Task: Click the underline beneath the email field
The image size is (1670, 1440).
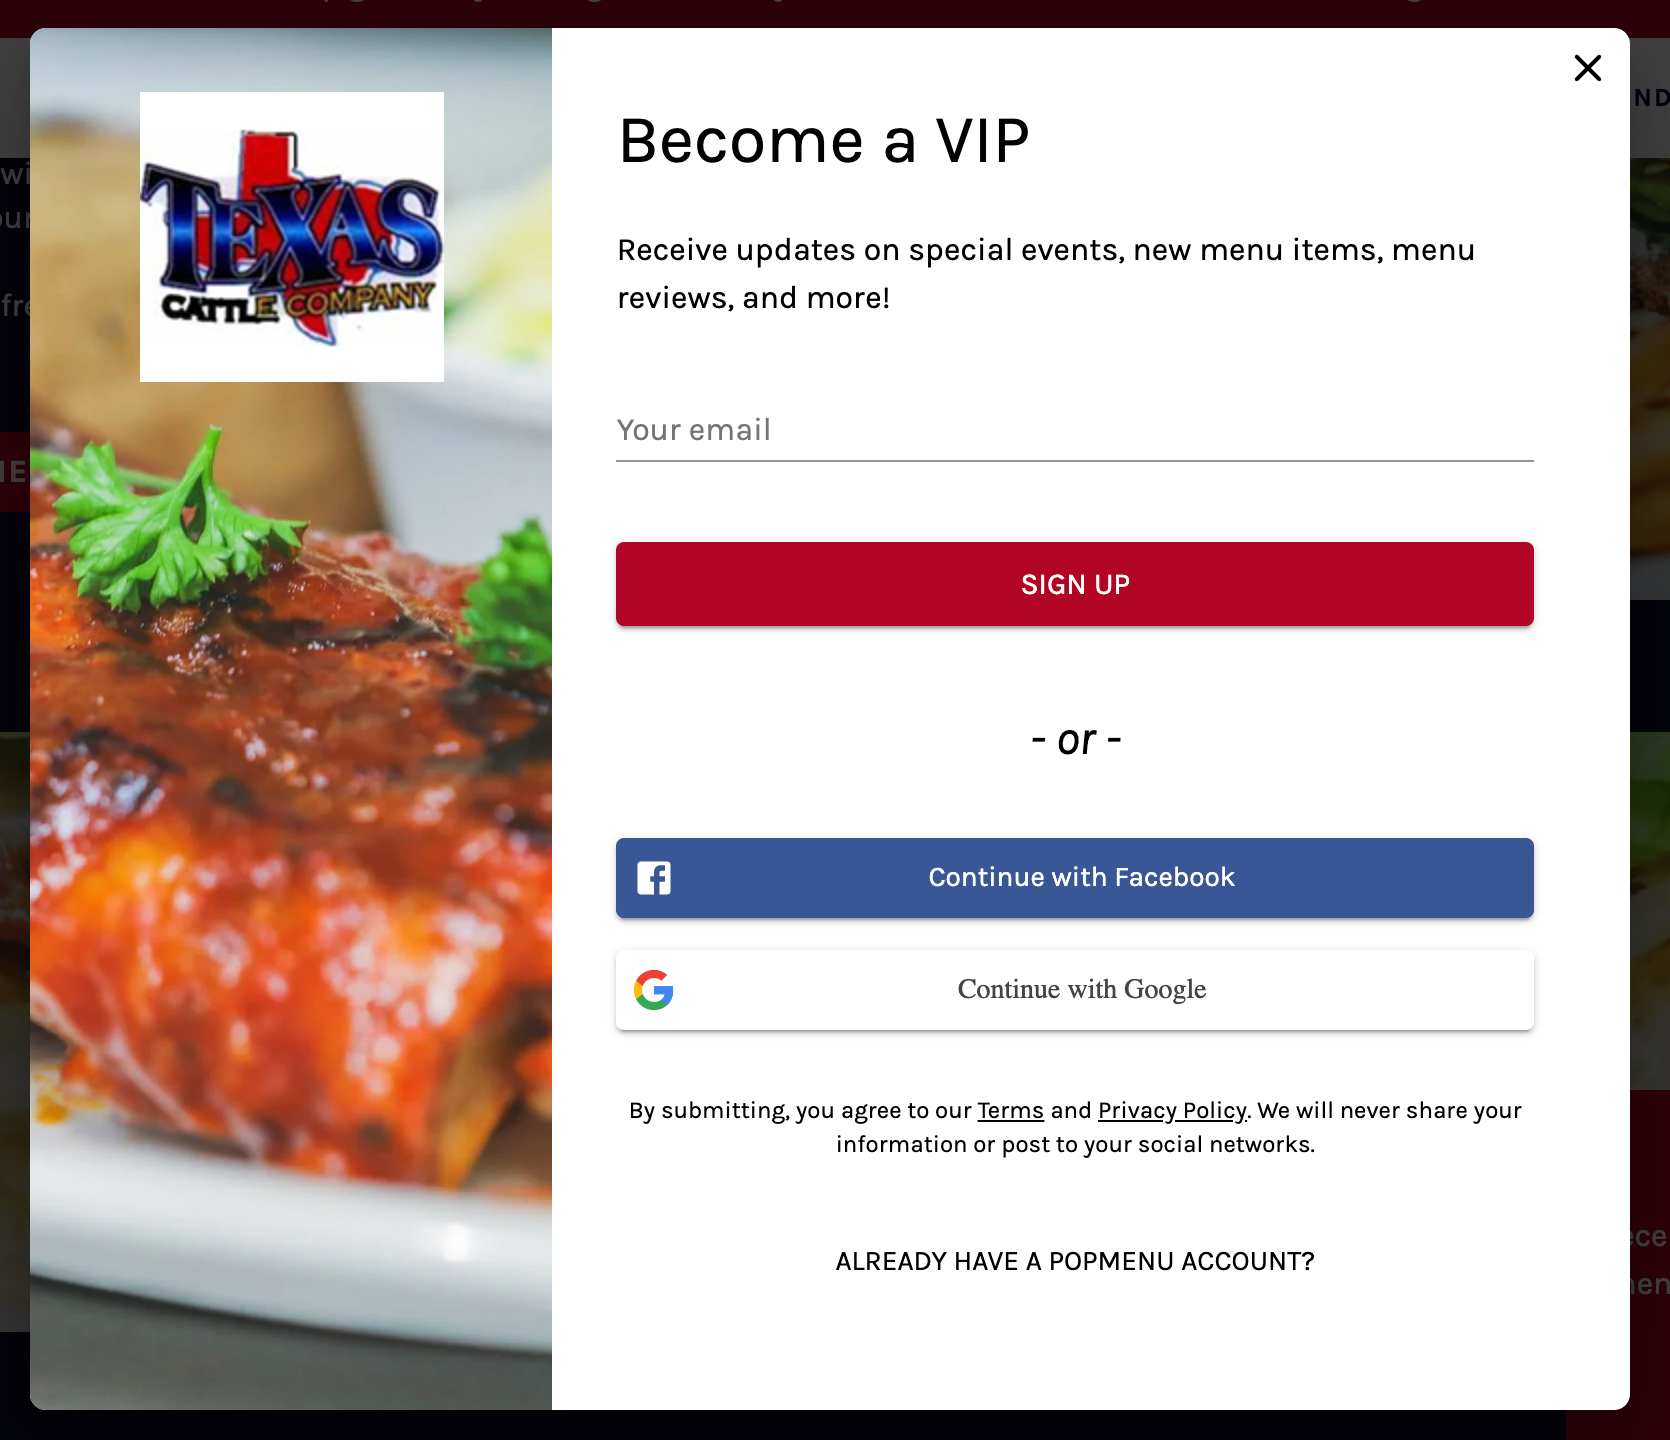Action: click(1075, 461)
